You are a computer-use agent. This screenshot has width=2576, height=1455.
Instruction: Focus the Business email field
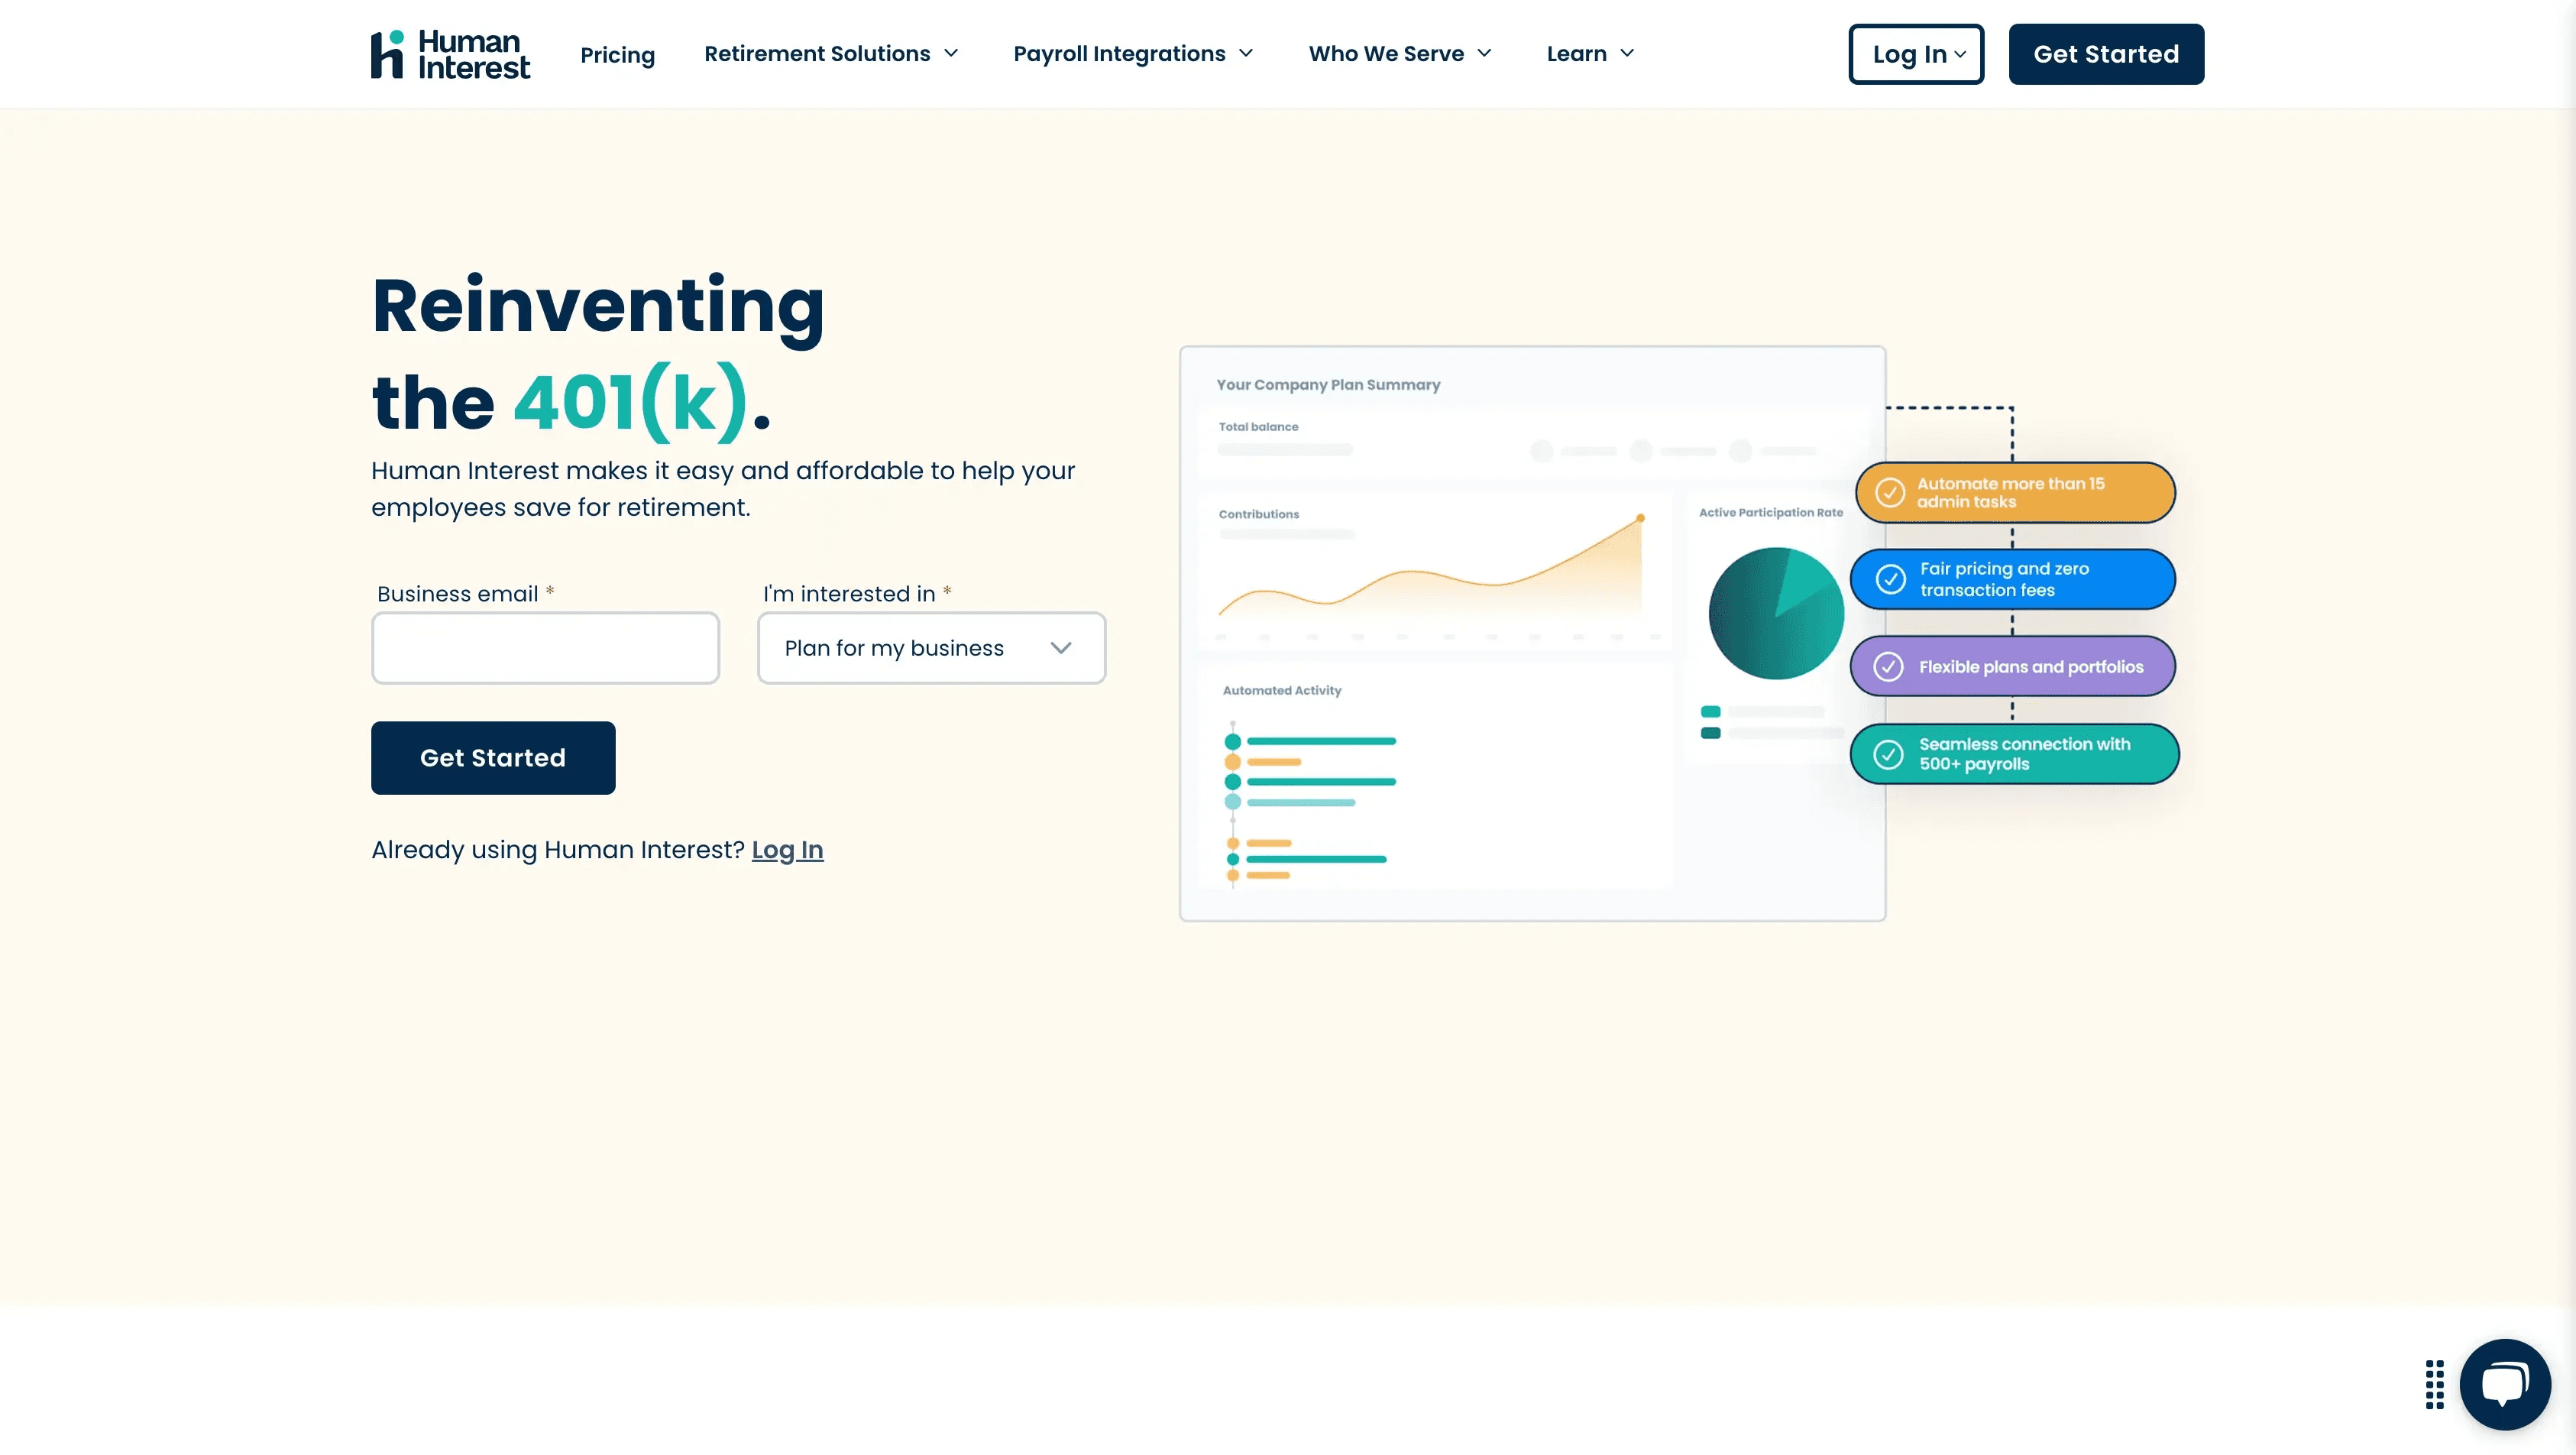point(545,648)
